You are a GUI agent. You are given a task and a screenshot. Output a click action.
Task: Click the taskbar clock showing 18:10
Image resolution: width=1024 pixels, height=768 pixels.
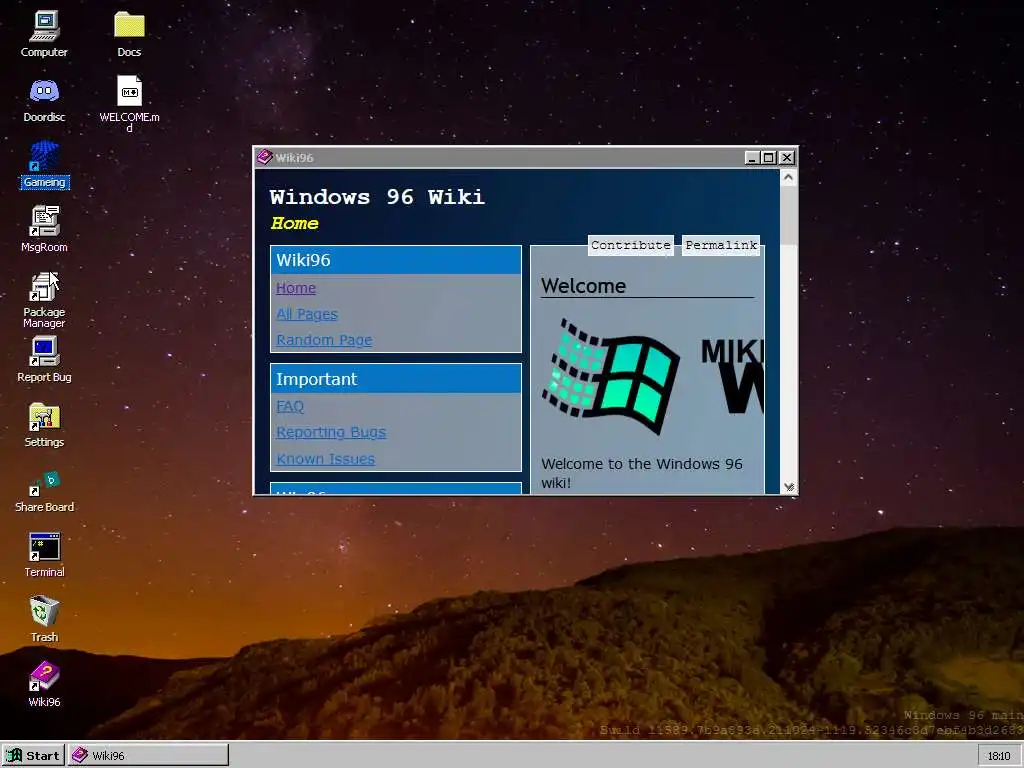point(999,756)
